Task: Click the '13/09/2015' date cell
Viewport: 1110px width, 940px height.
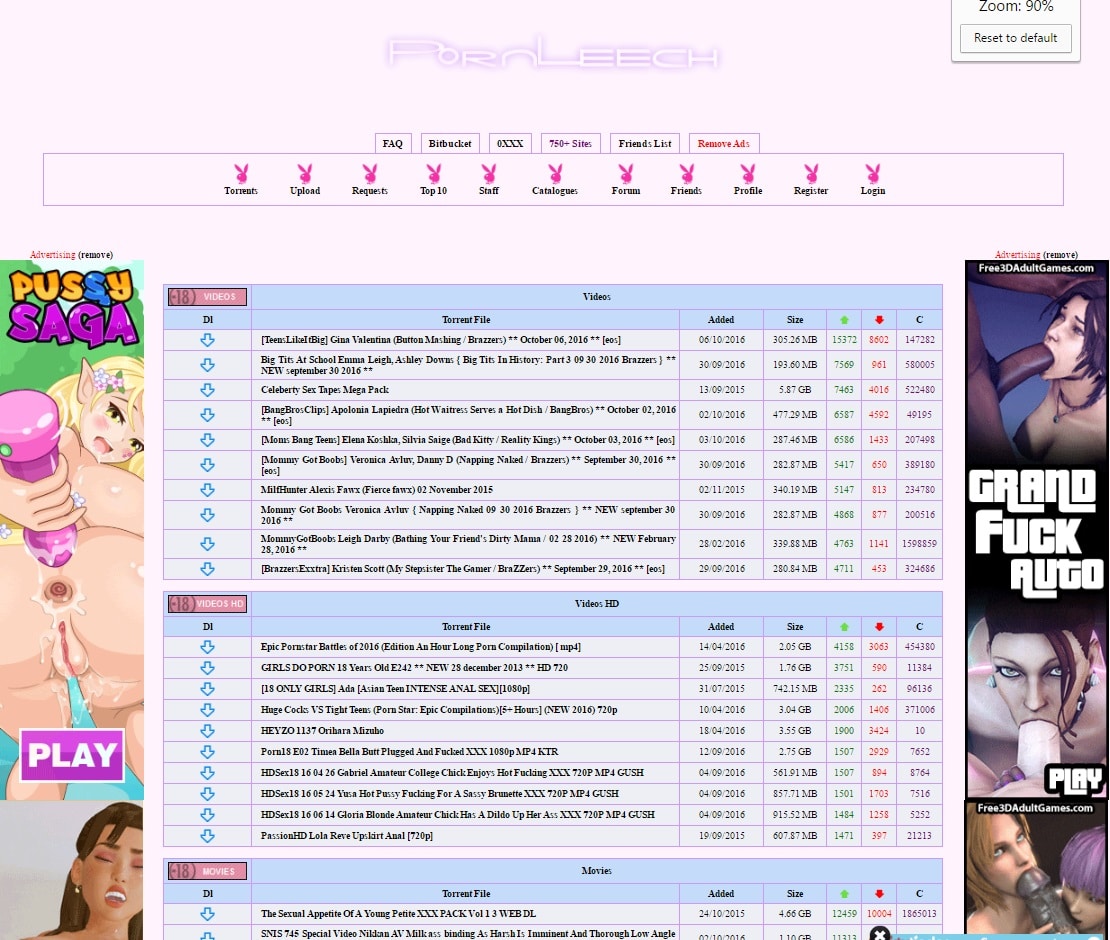Action: (x=722, y=390)
